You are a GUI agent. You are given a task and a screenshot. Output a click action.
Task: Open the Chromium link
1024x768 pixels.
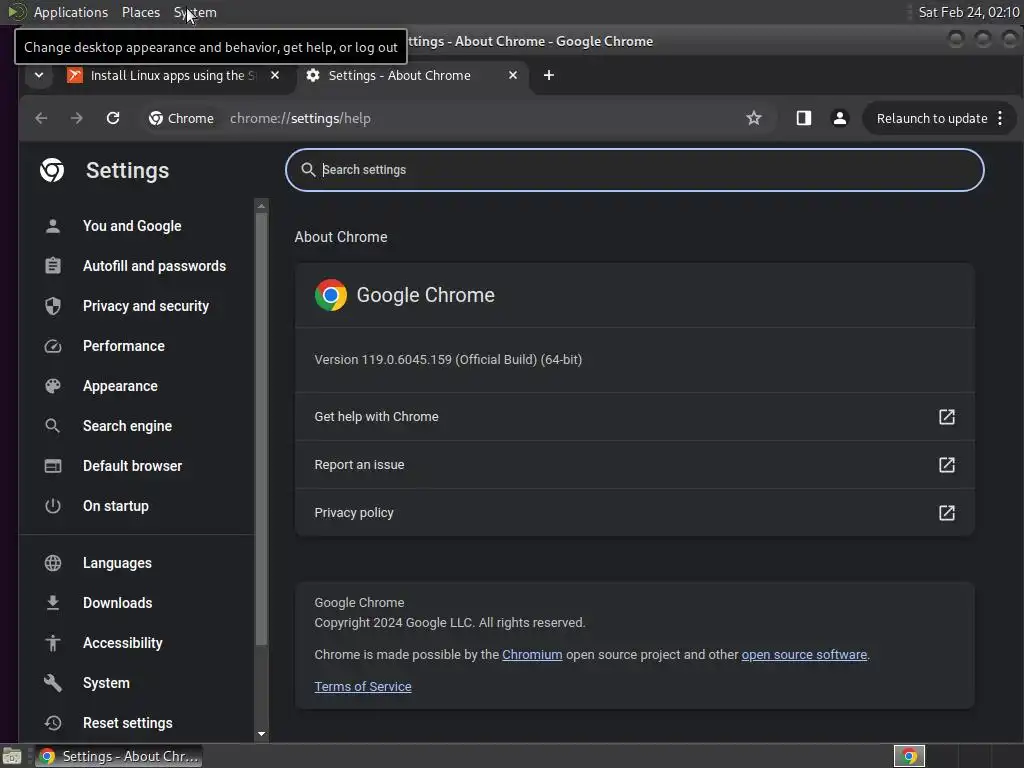coord(532,654)
